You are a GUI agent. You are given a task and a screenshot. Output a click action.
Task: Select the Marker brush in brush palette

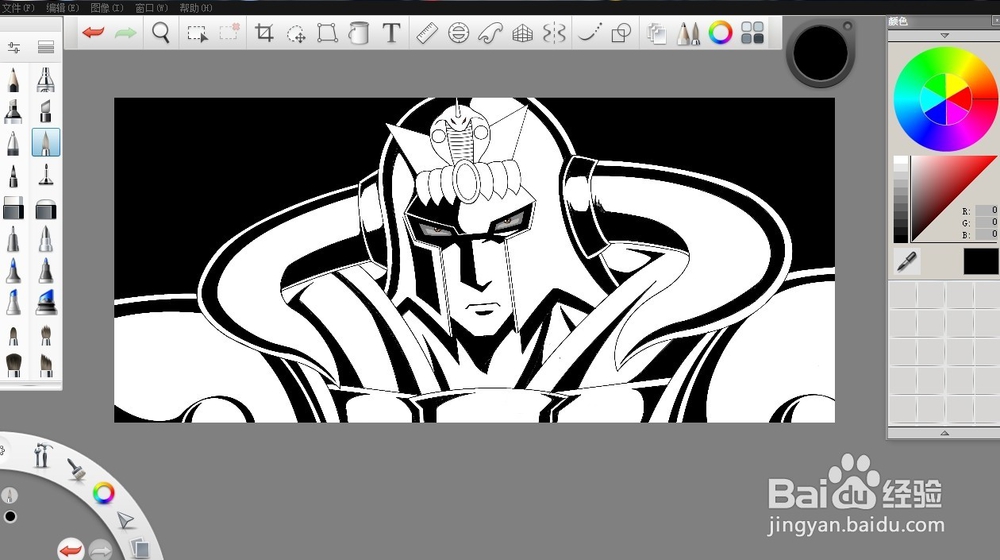[x=13, y=110]
